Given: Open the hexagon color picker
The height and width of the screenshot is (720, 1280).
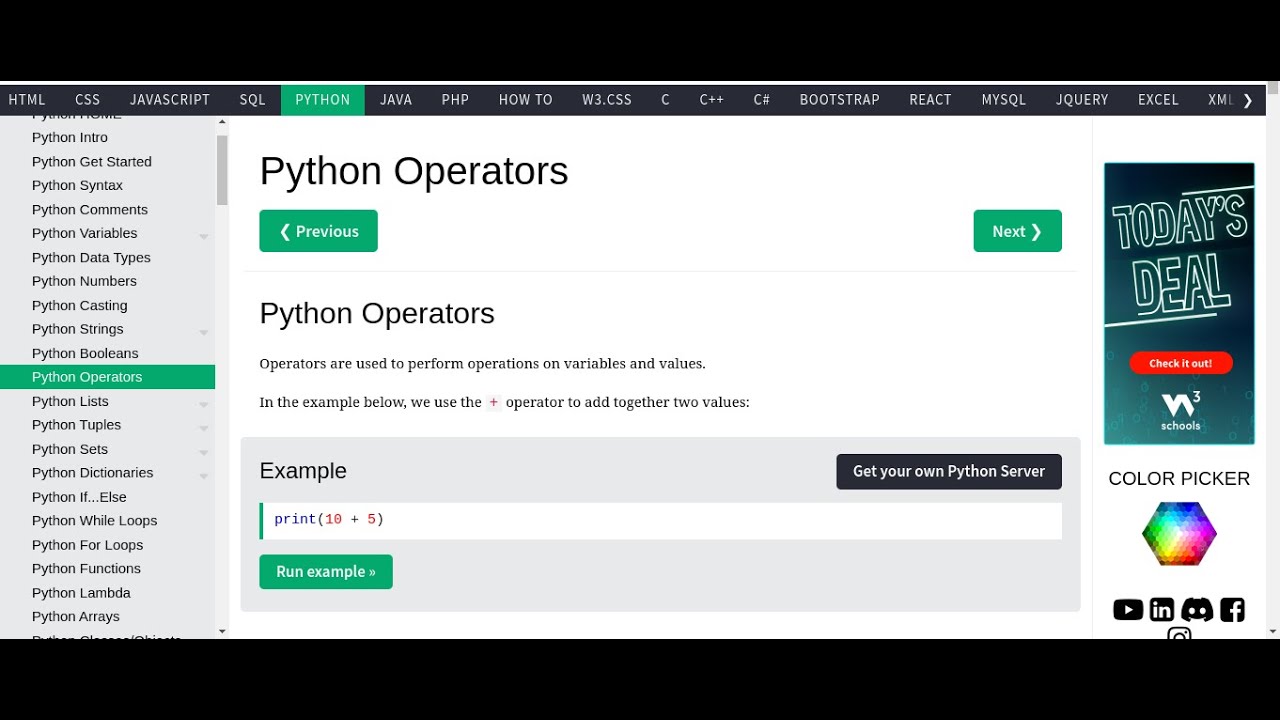Looking at the screenshot, I should click(x=1179, y=534).
